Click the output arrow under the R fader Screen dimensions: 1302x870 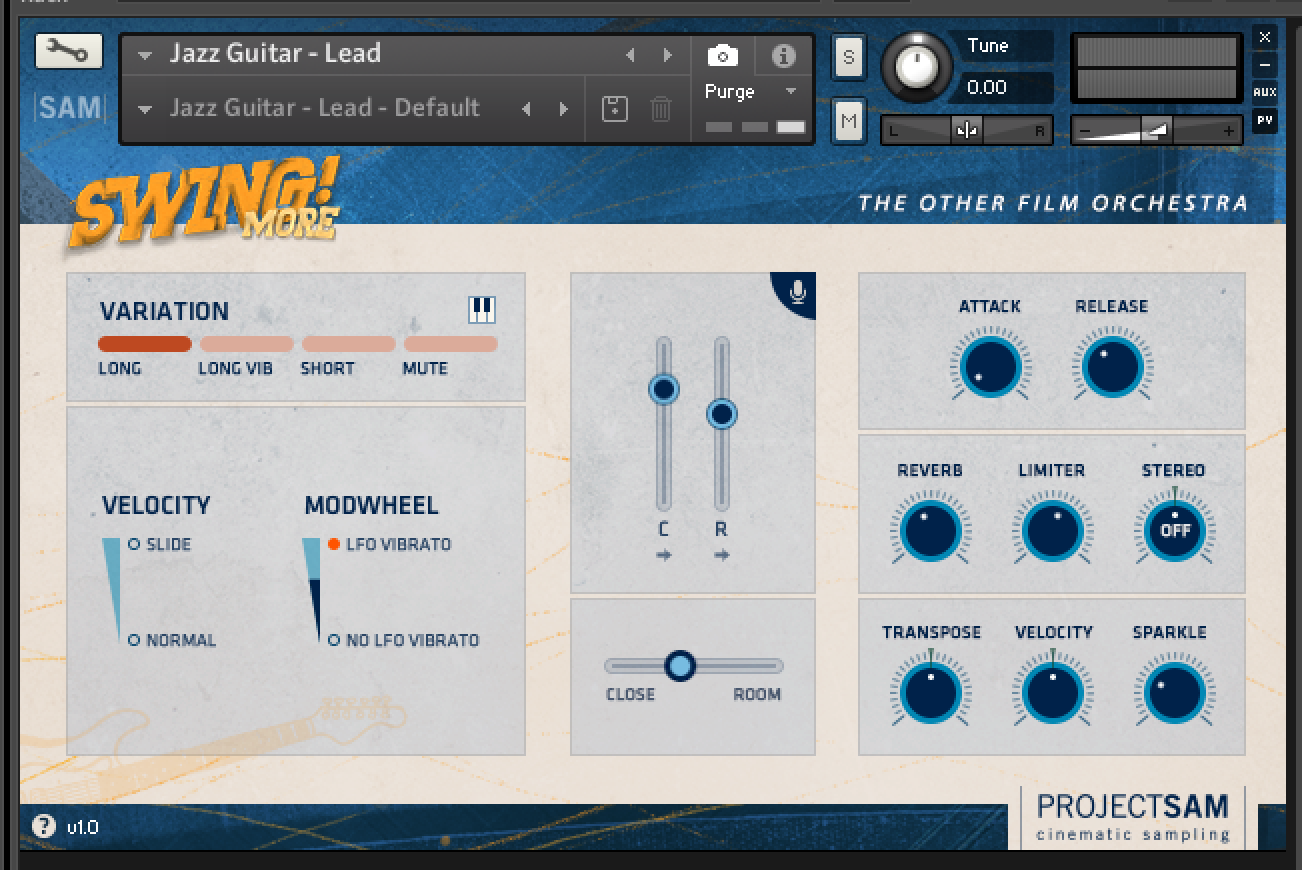point(722,555)
